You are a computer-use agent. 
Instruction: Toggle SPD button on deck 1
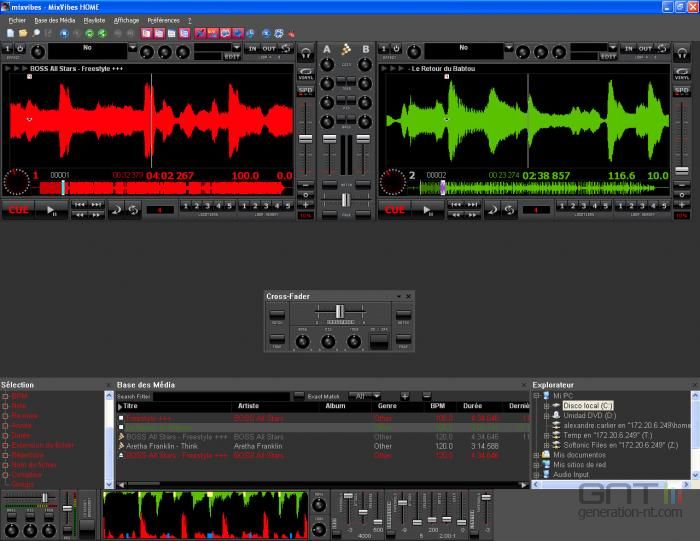(306, 91)
